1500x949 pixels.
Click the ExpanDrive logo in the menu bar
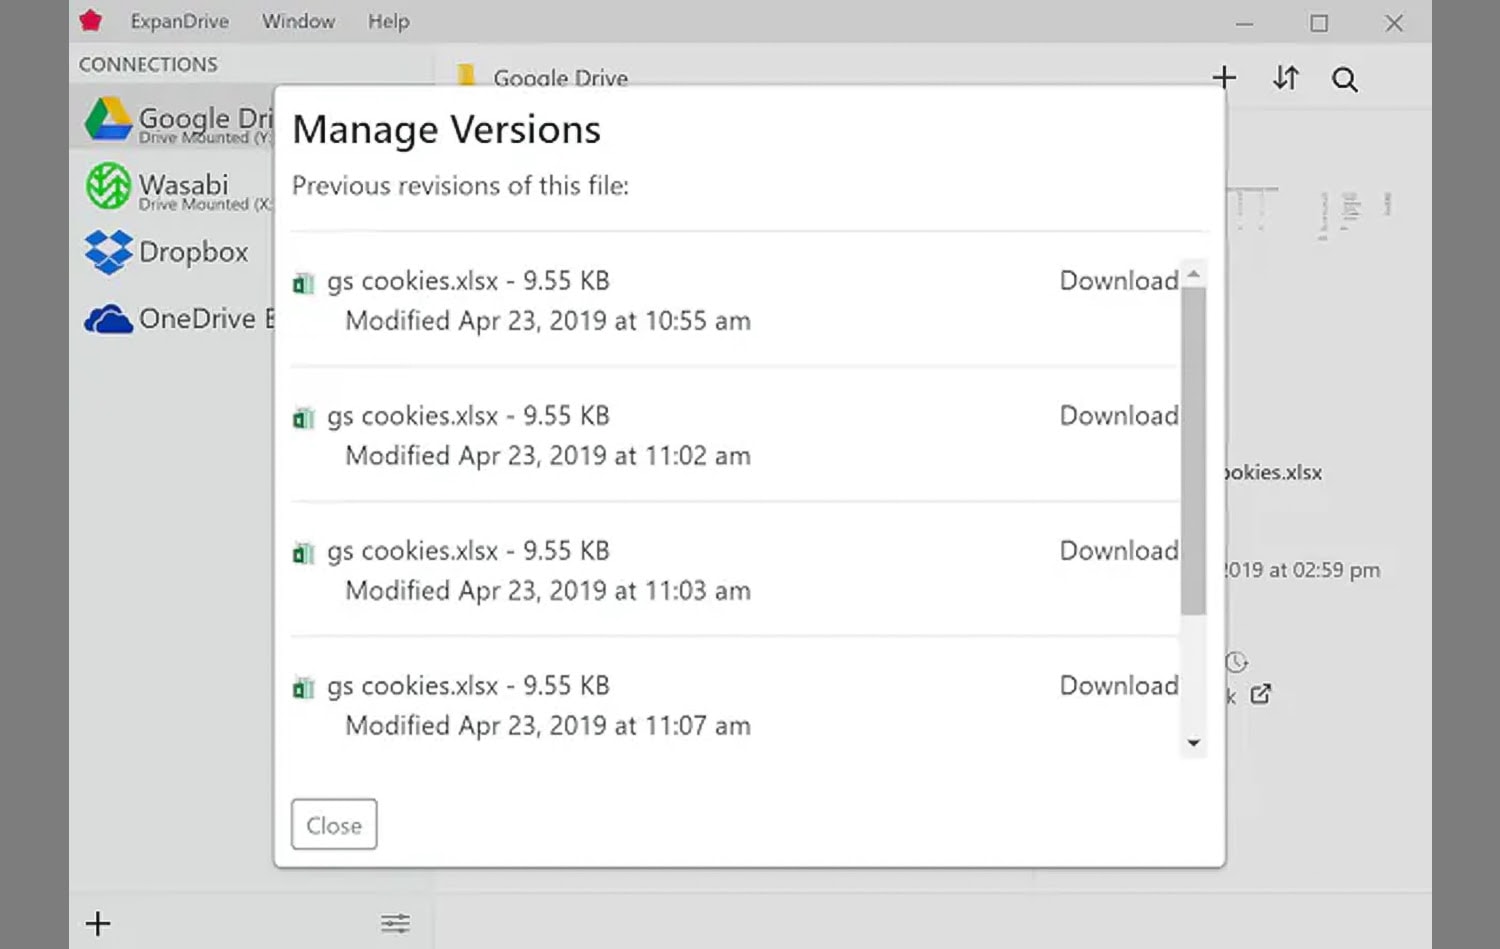[x=90, y=20]
